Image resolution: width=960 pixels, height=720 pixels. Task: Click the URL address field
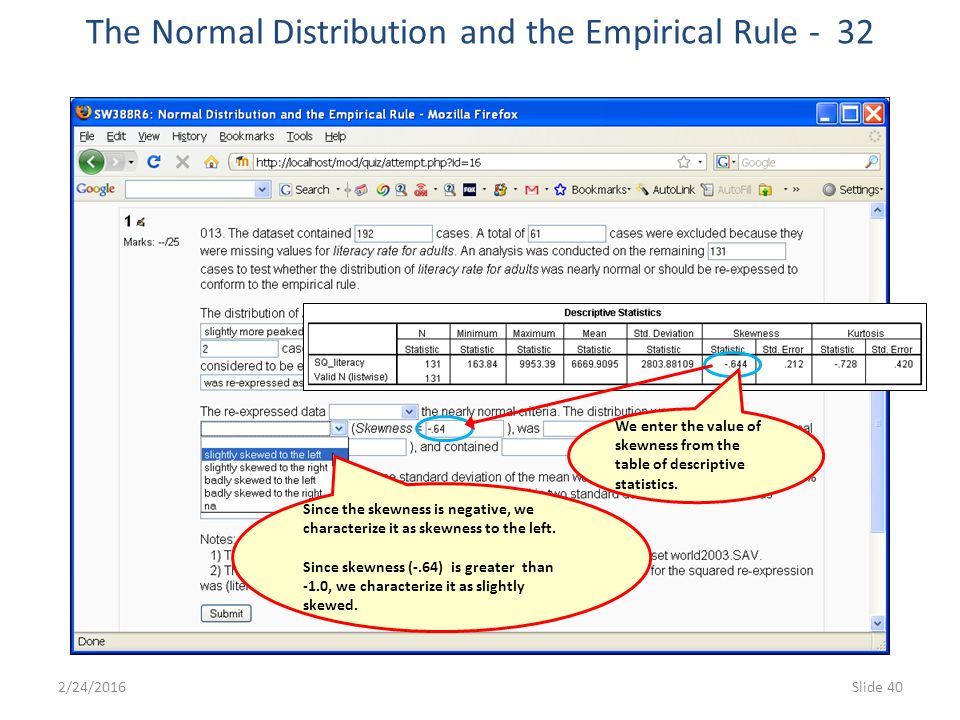(462, 162)
